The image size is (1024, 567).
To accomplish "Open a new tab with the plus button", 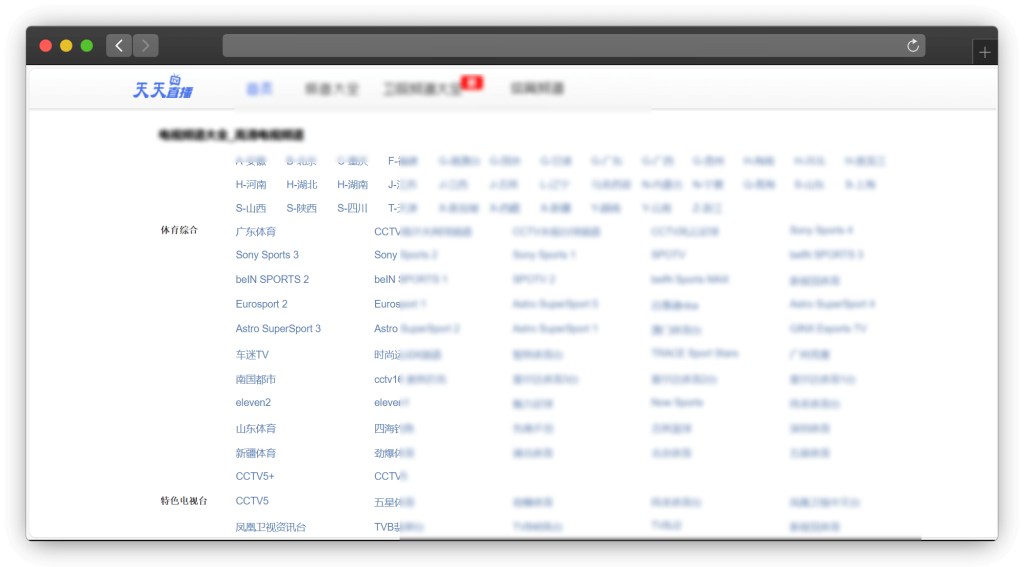I will pyautogui.click(x=985, y=52).
